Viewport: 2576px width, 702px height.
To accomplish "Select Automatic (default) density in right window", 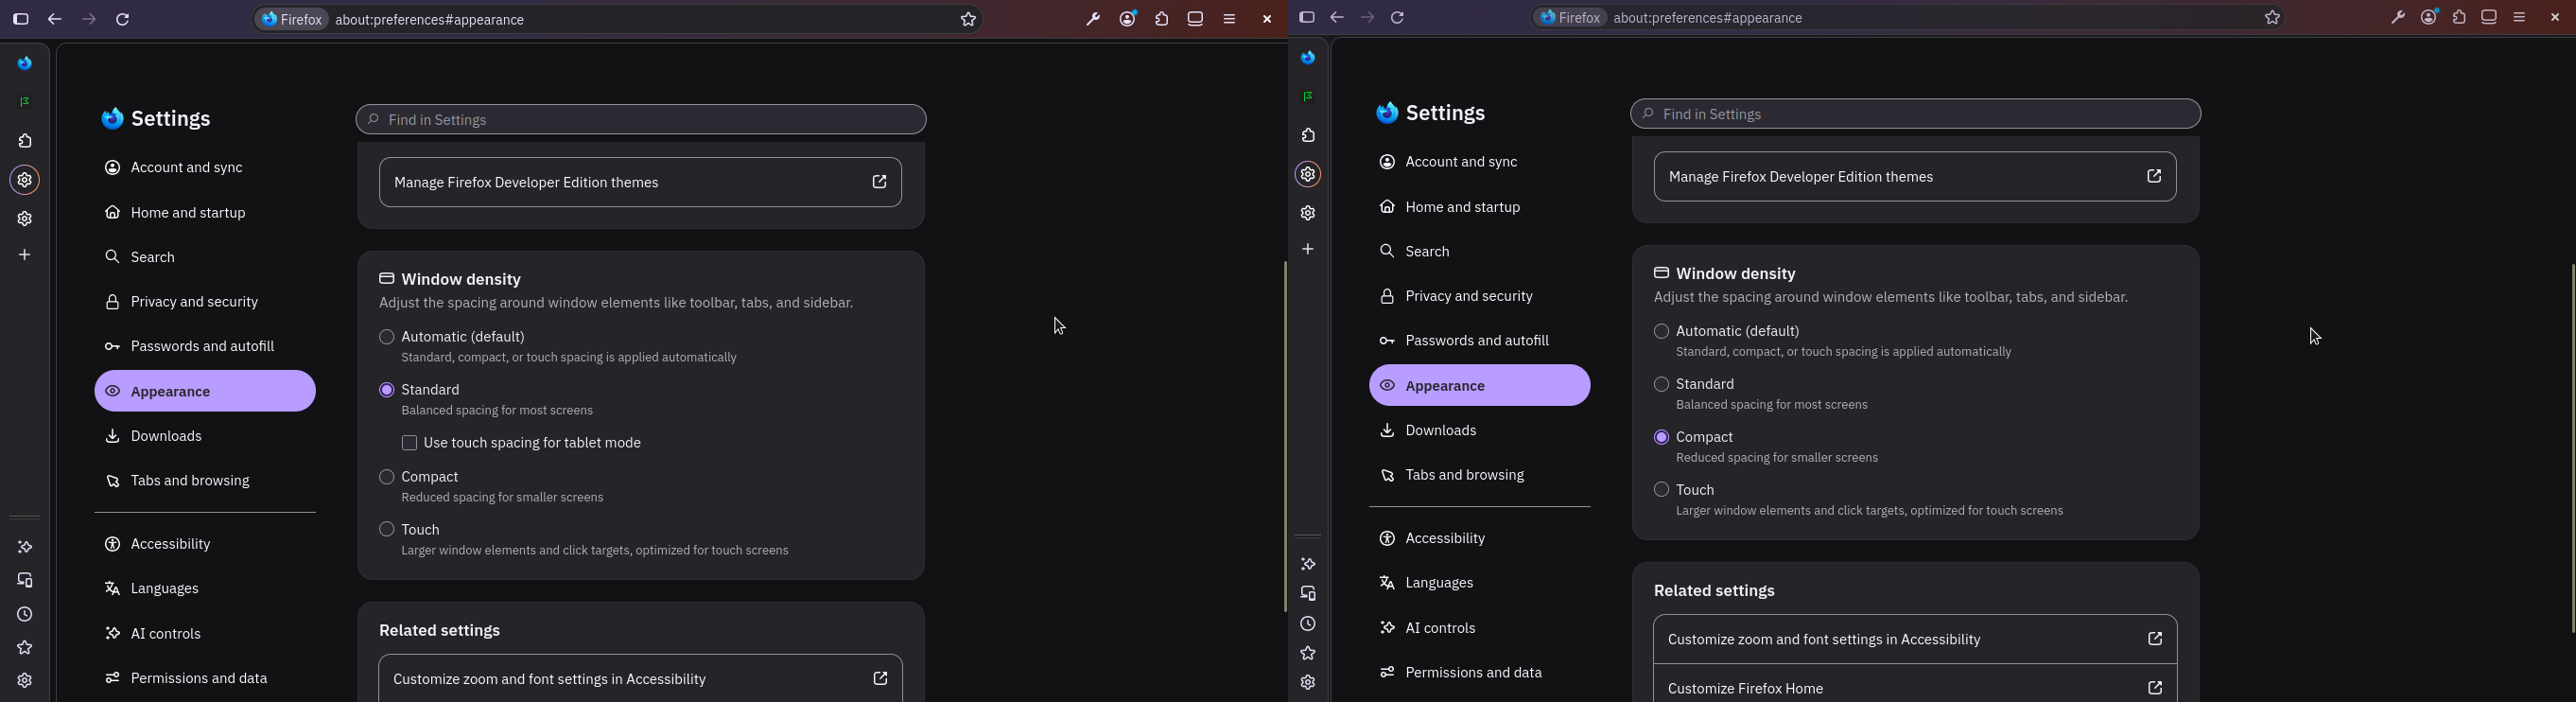I will (x=1661, y=331).
